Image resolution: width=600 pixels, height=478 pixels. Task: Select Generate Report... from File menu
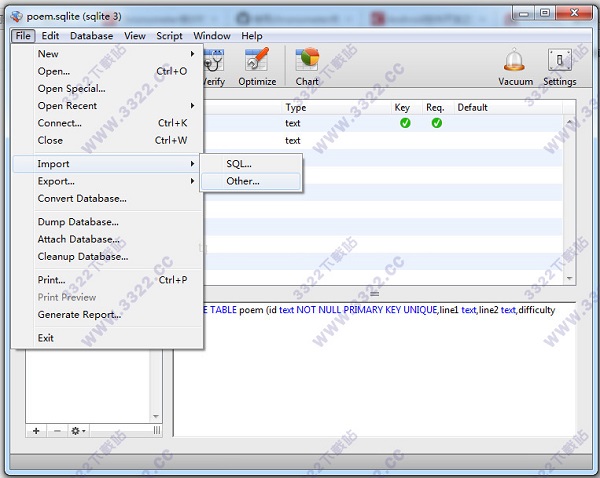click(79, 315)
